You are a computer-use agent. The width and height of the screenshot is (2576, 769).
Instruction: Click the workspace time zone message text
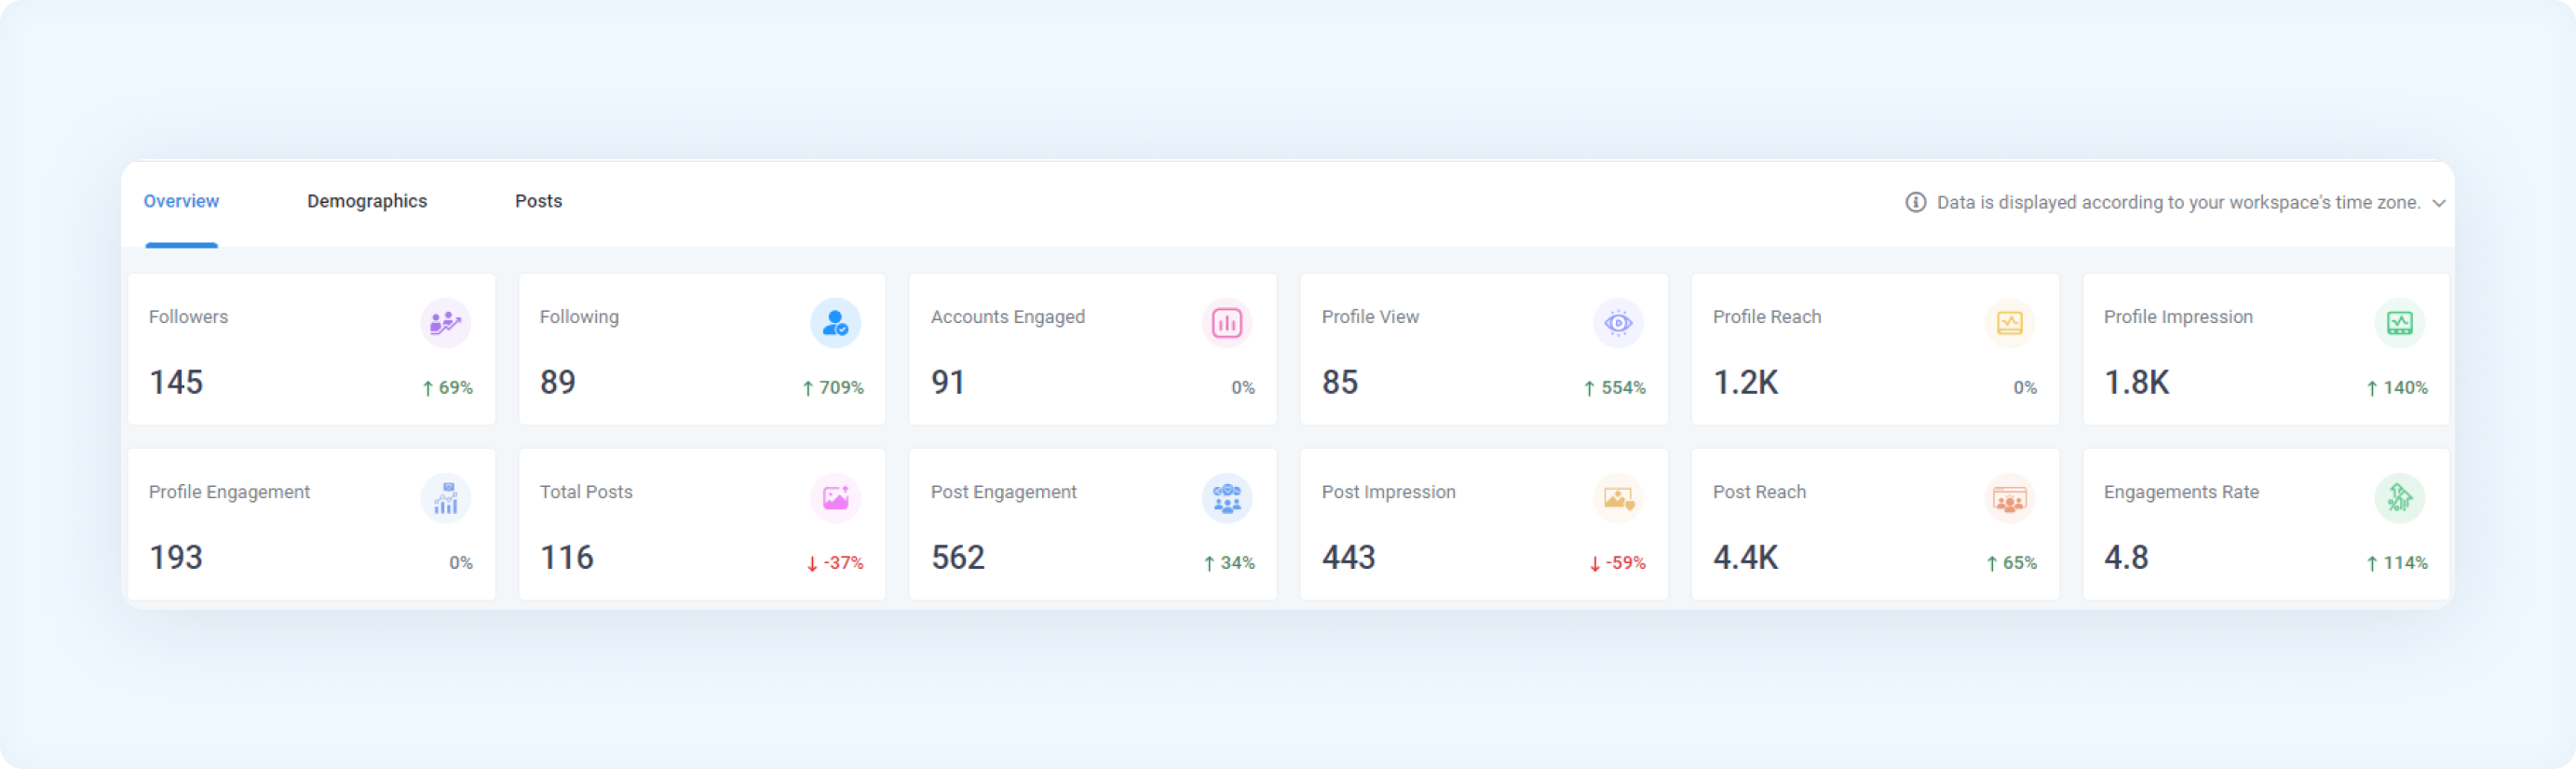click(2178, 202)
